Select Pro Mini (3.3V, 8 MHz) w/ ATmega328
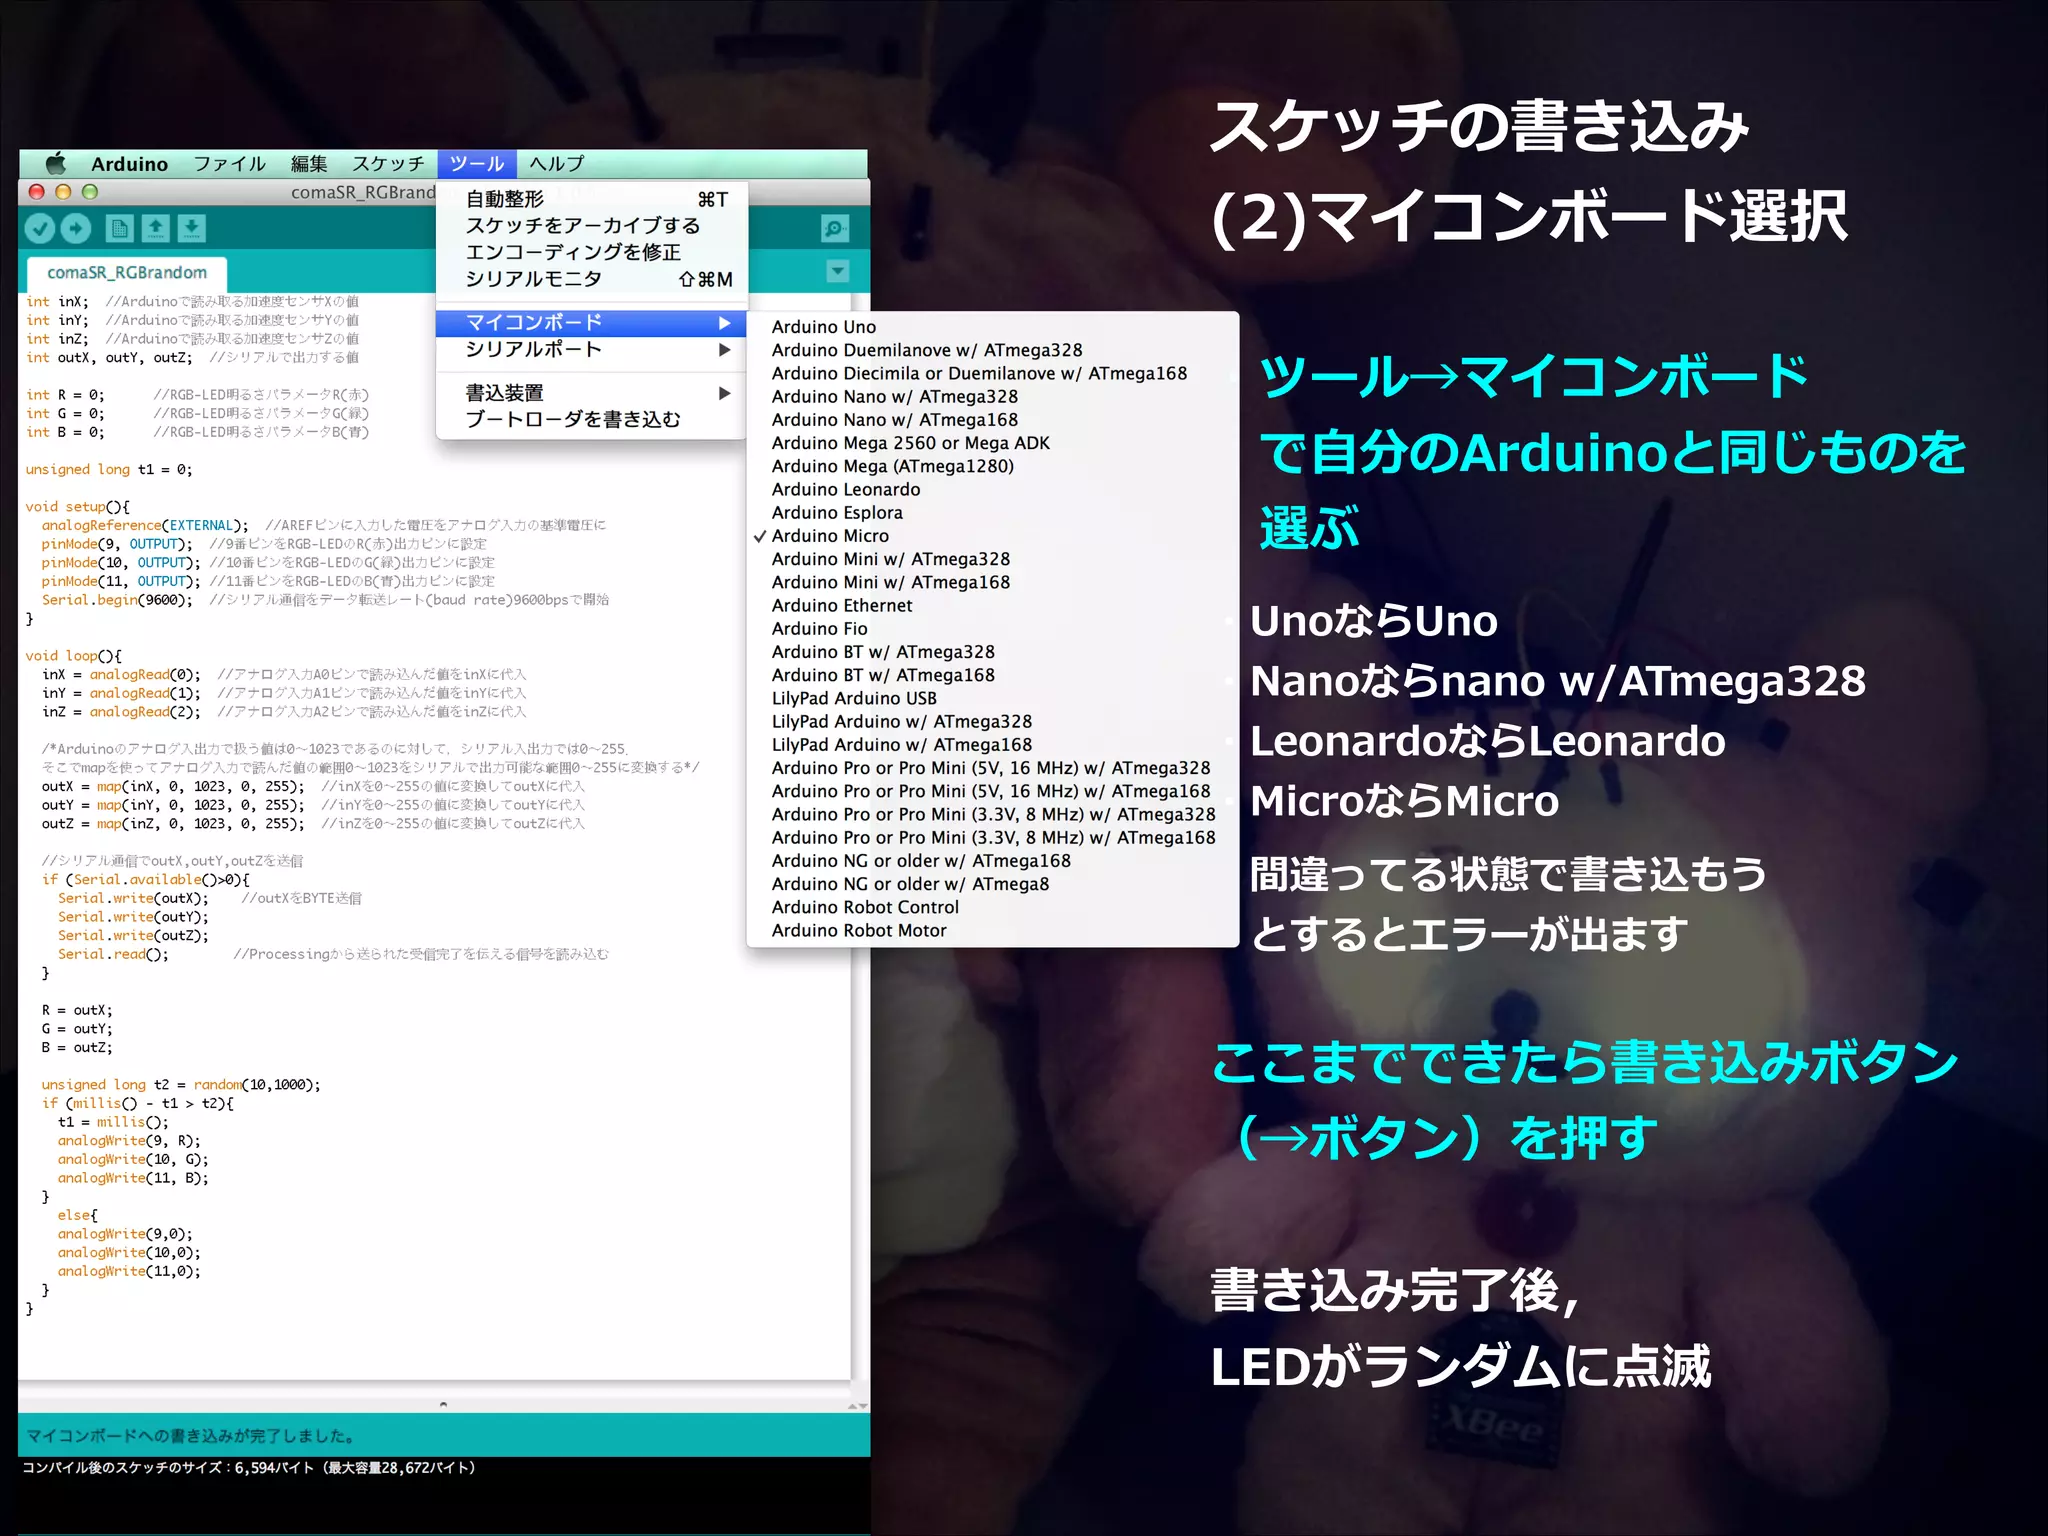2048x1536 pixels. [x=993, y=814]
